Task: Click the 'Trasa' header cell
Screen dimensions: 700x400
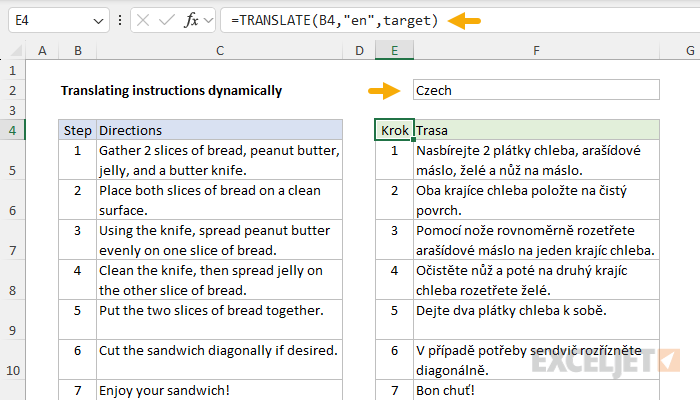Action: (536, 130)
